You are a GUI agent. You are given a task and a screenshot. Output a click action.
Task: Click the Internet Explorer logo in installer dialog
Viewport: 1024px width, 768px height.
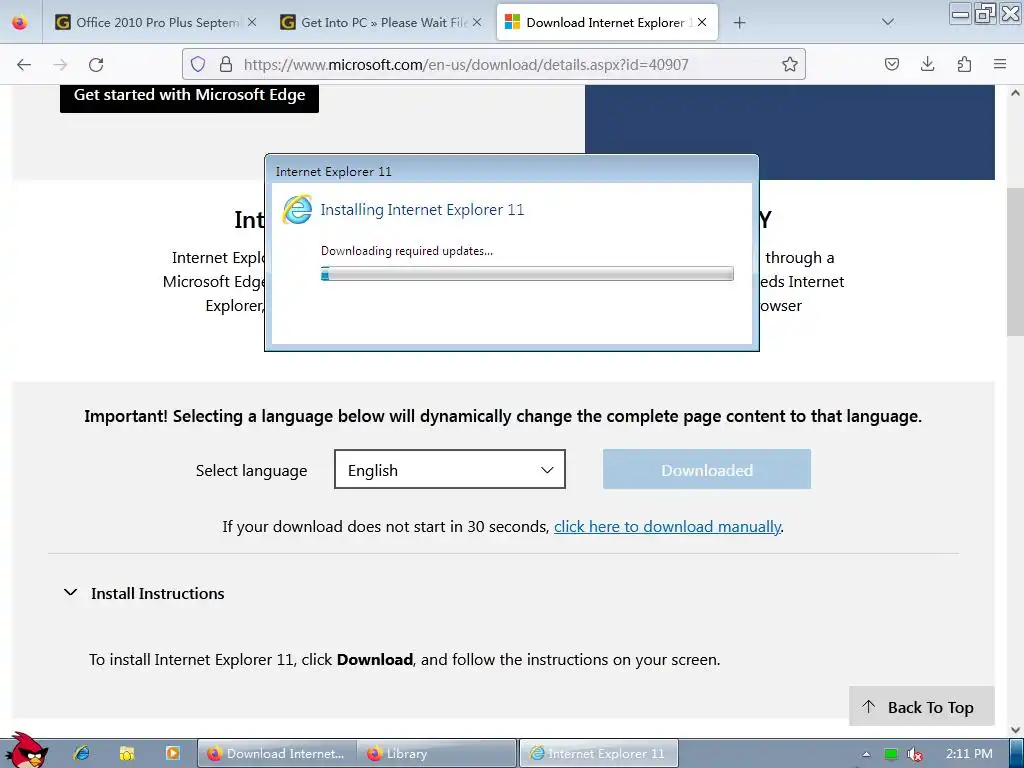tap(297, 210)
